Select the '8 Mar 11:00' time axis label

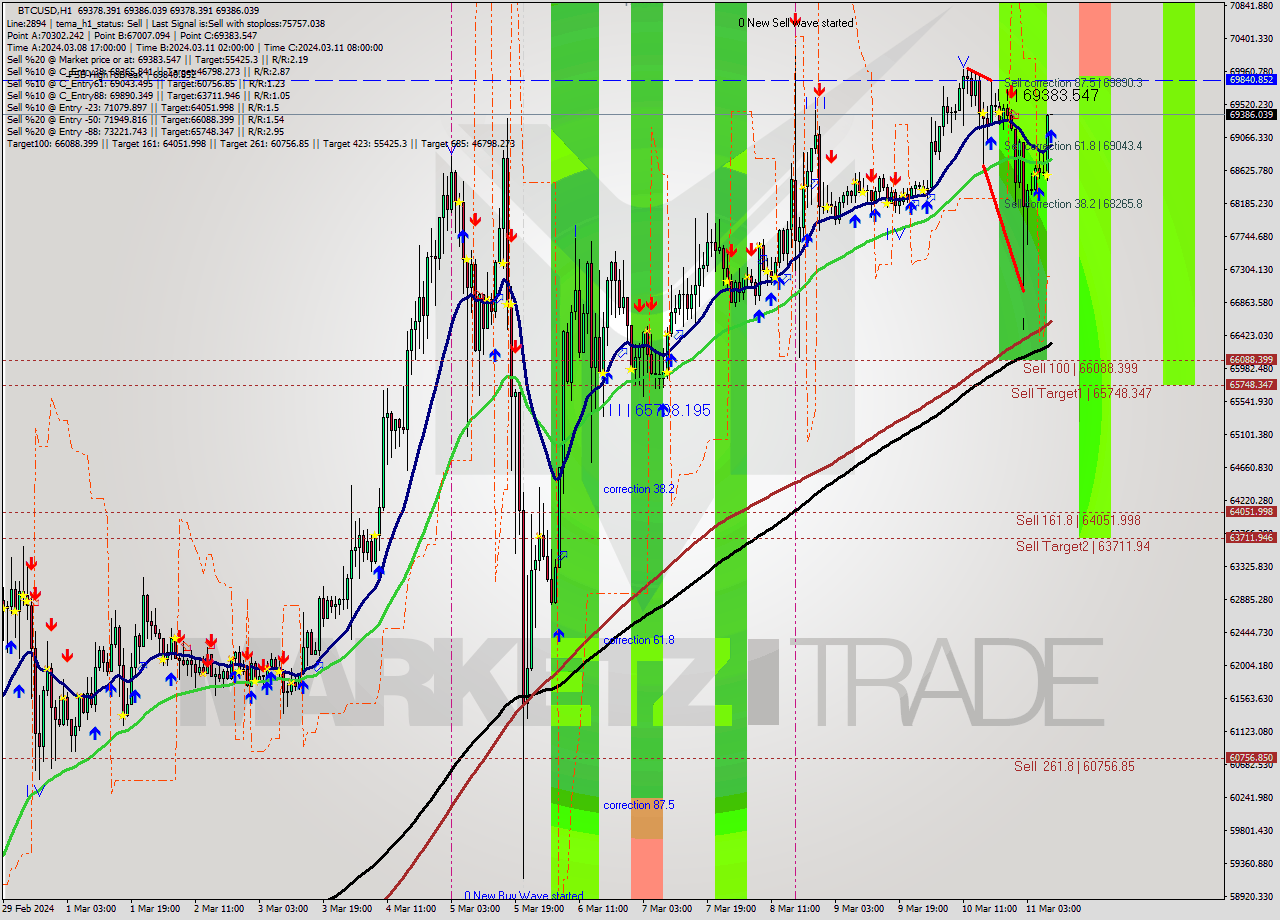pyautogui.click(x=795, y=910)
